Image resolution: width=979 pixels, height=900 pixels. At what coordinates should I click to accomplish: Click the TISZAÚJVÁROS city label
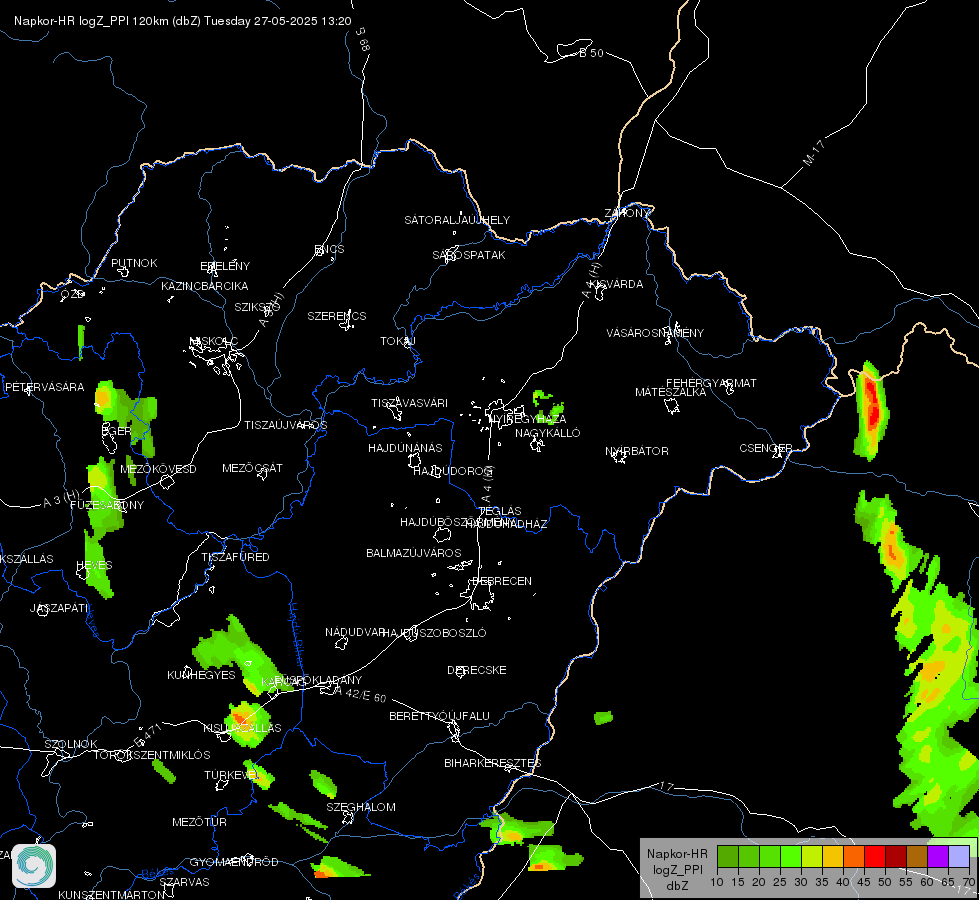coord(285,425)
